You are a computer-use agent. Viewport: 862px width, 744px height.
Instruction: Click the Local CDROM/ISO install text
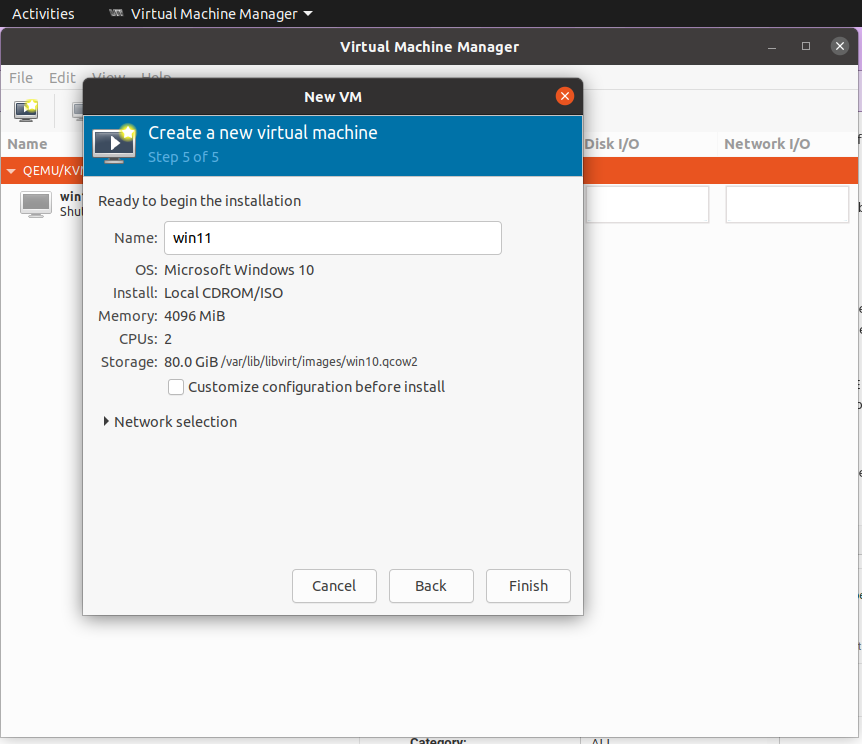(224, 293)
